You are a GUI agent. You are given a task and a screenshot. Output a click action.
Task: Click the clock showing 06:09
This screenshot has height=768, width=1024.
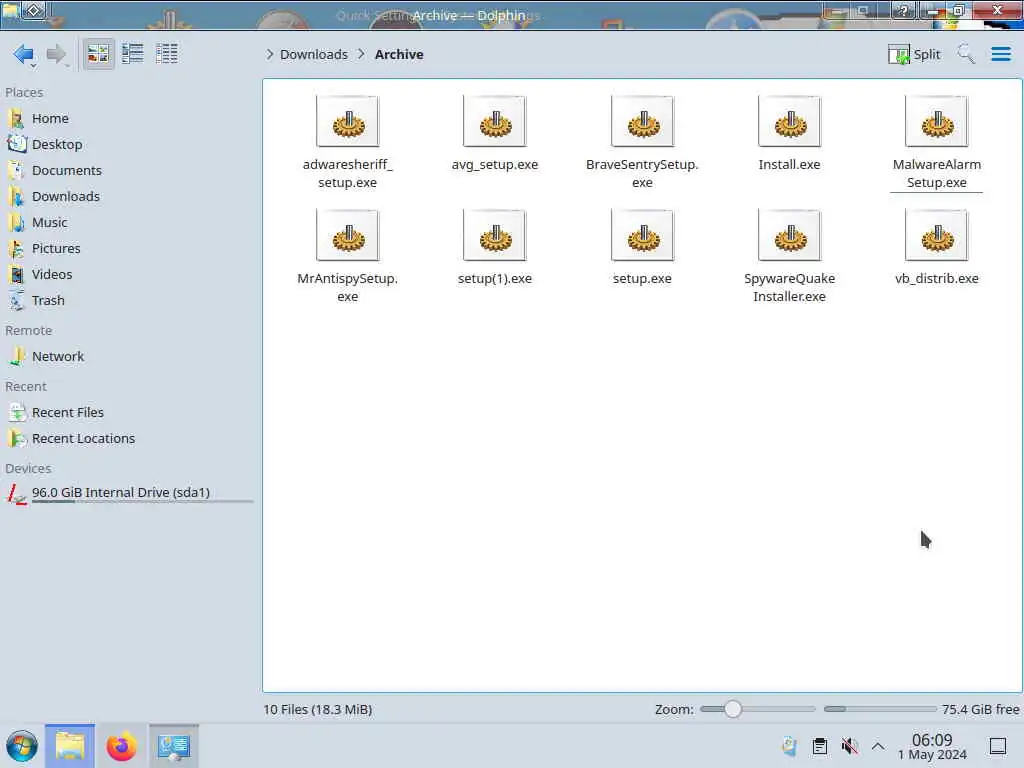click(932, 746)
